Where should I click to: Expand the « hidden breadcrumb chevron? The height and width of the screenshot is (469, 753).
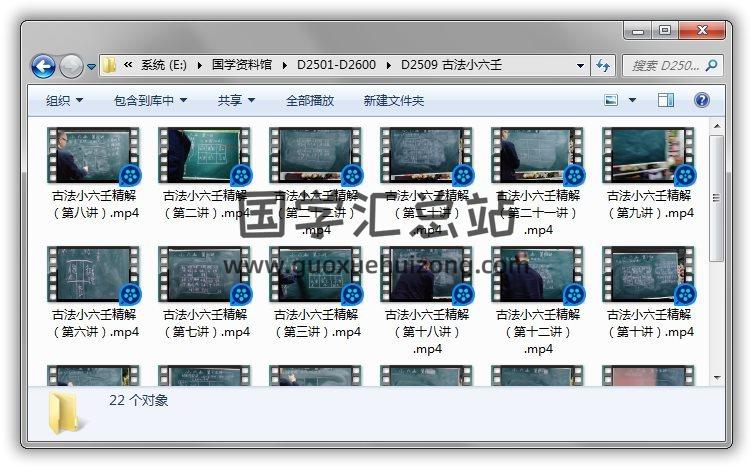click(x=128, y=65)
